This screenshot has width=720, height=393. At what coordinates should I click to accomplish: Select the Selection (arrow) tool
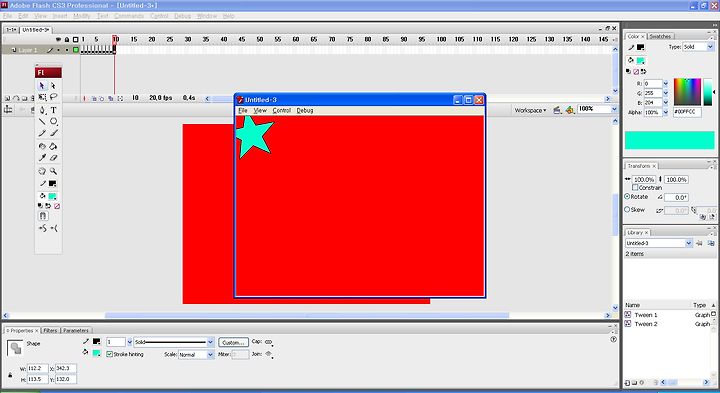(x=42, y=85)
